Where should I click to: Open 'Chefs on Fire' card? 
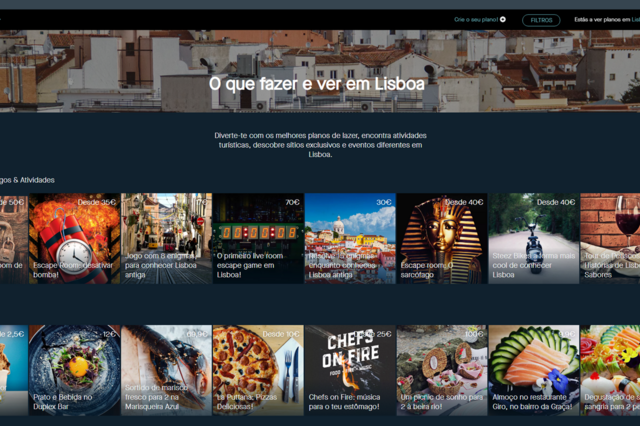click(350, 370)
